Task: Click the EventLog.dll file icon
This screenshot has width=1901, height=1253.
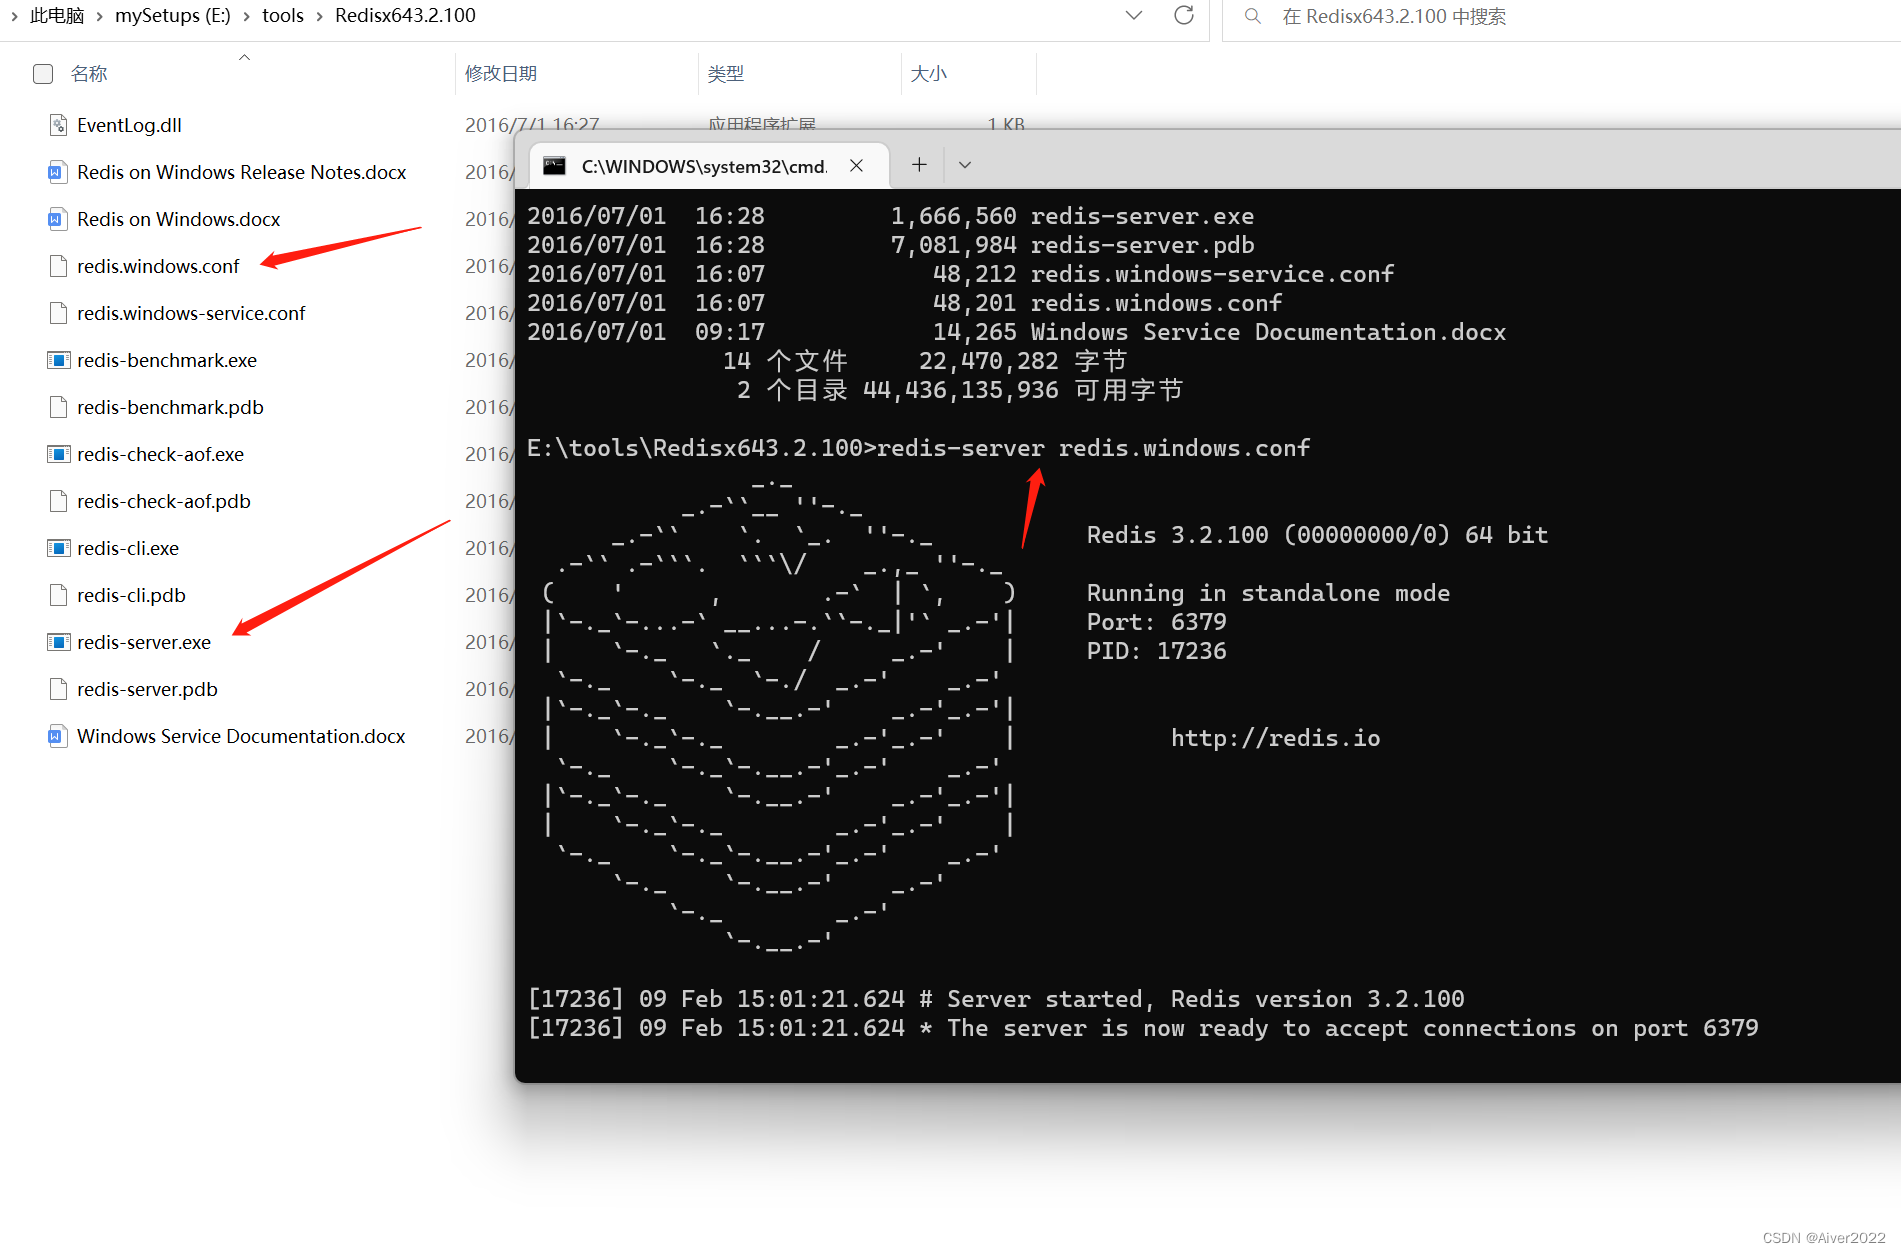Action: (x=58, y=125)
